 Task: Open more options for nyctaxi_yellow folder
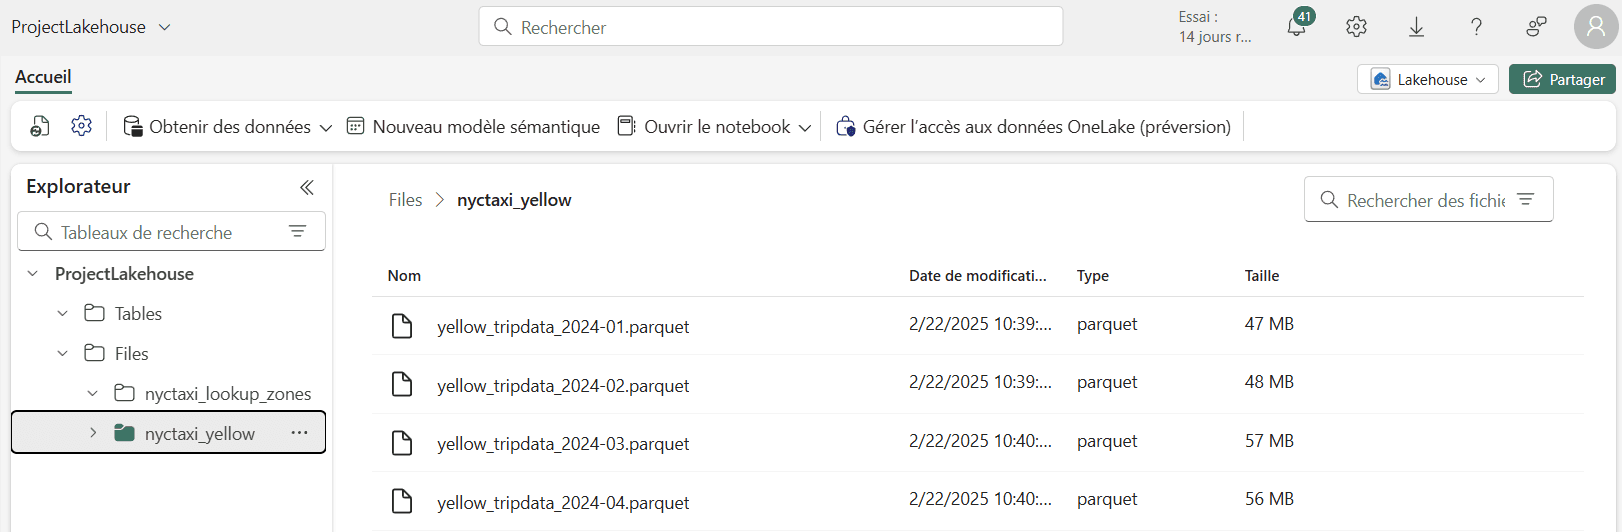pyautogui.click(x=299, y=433)
